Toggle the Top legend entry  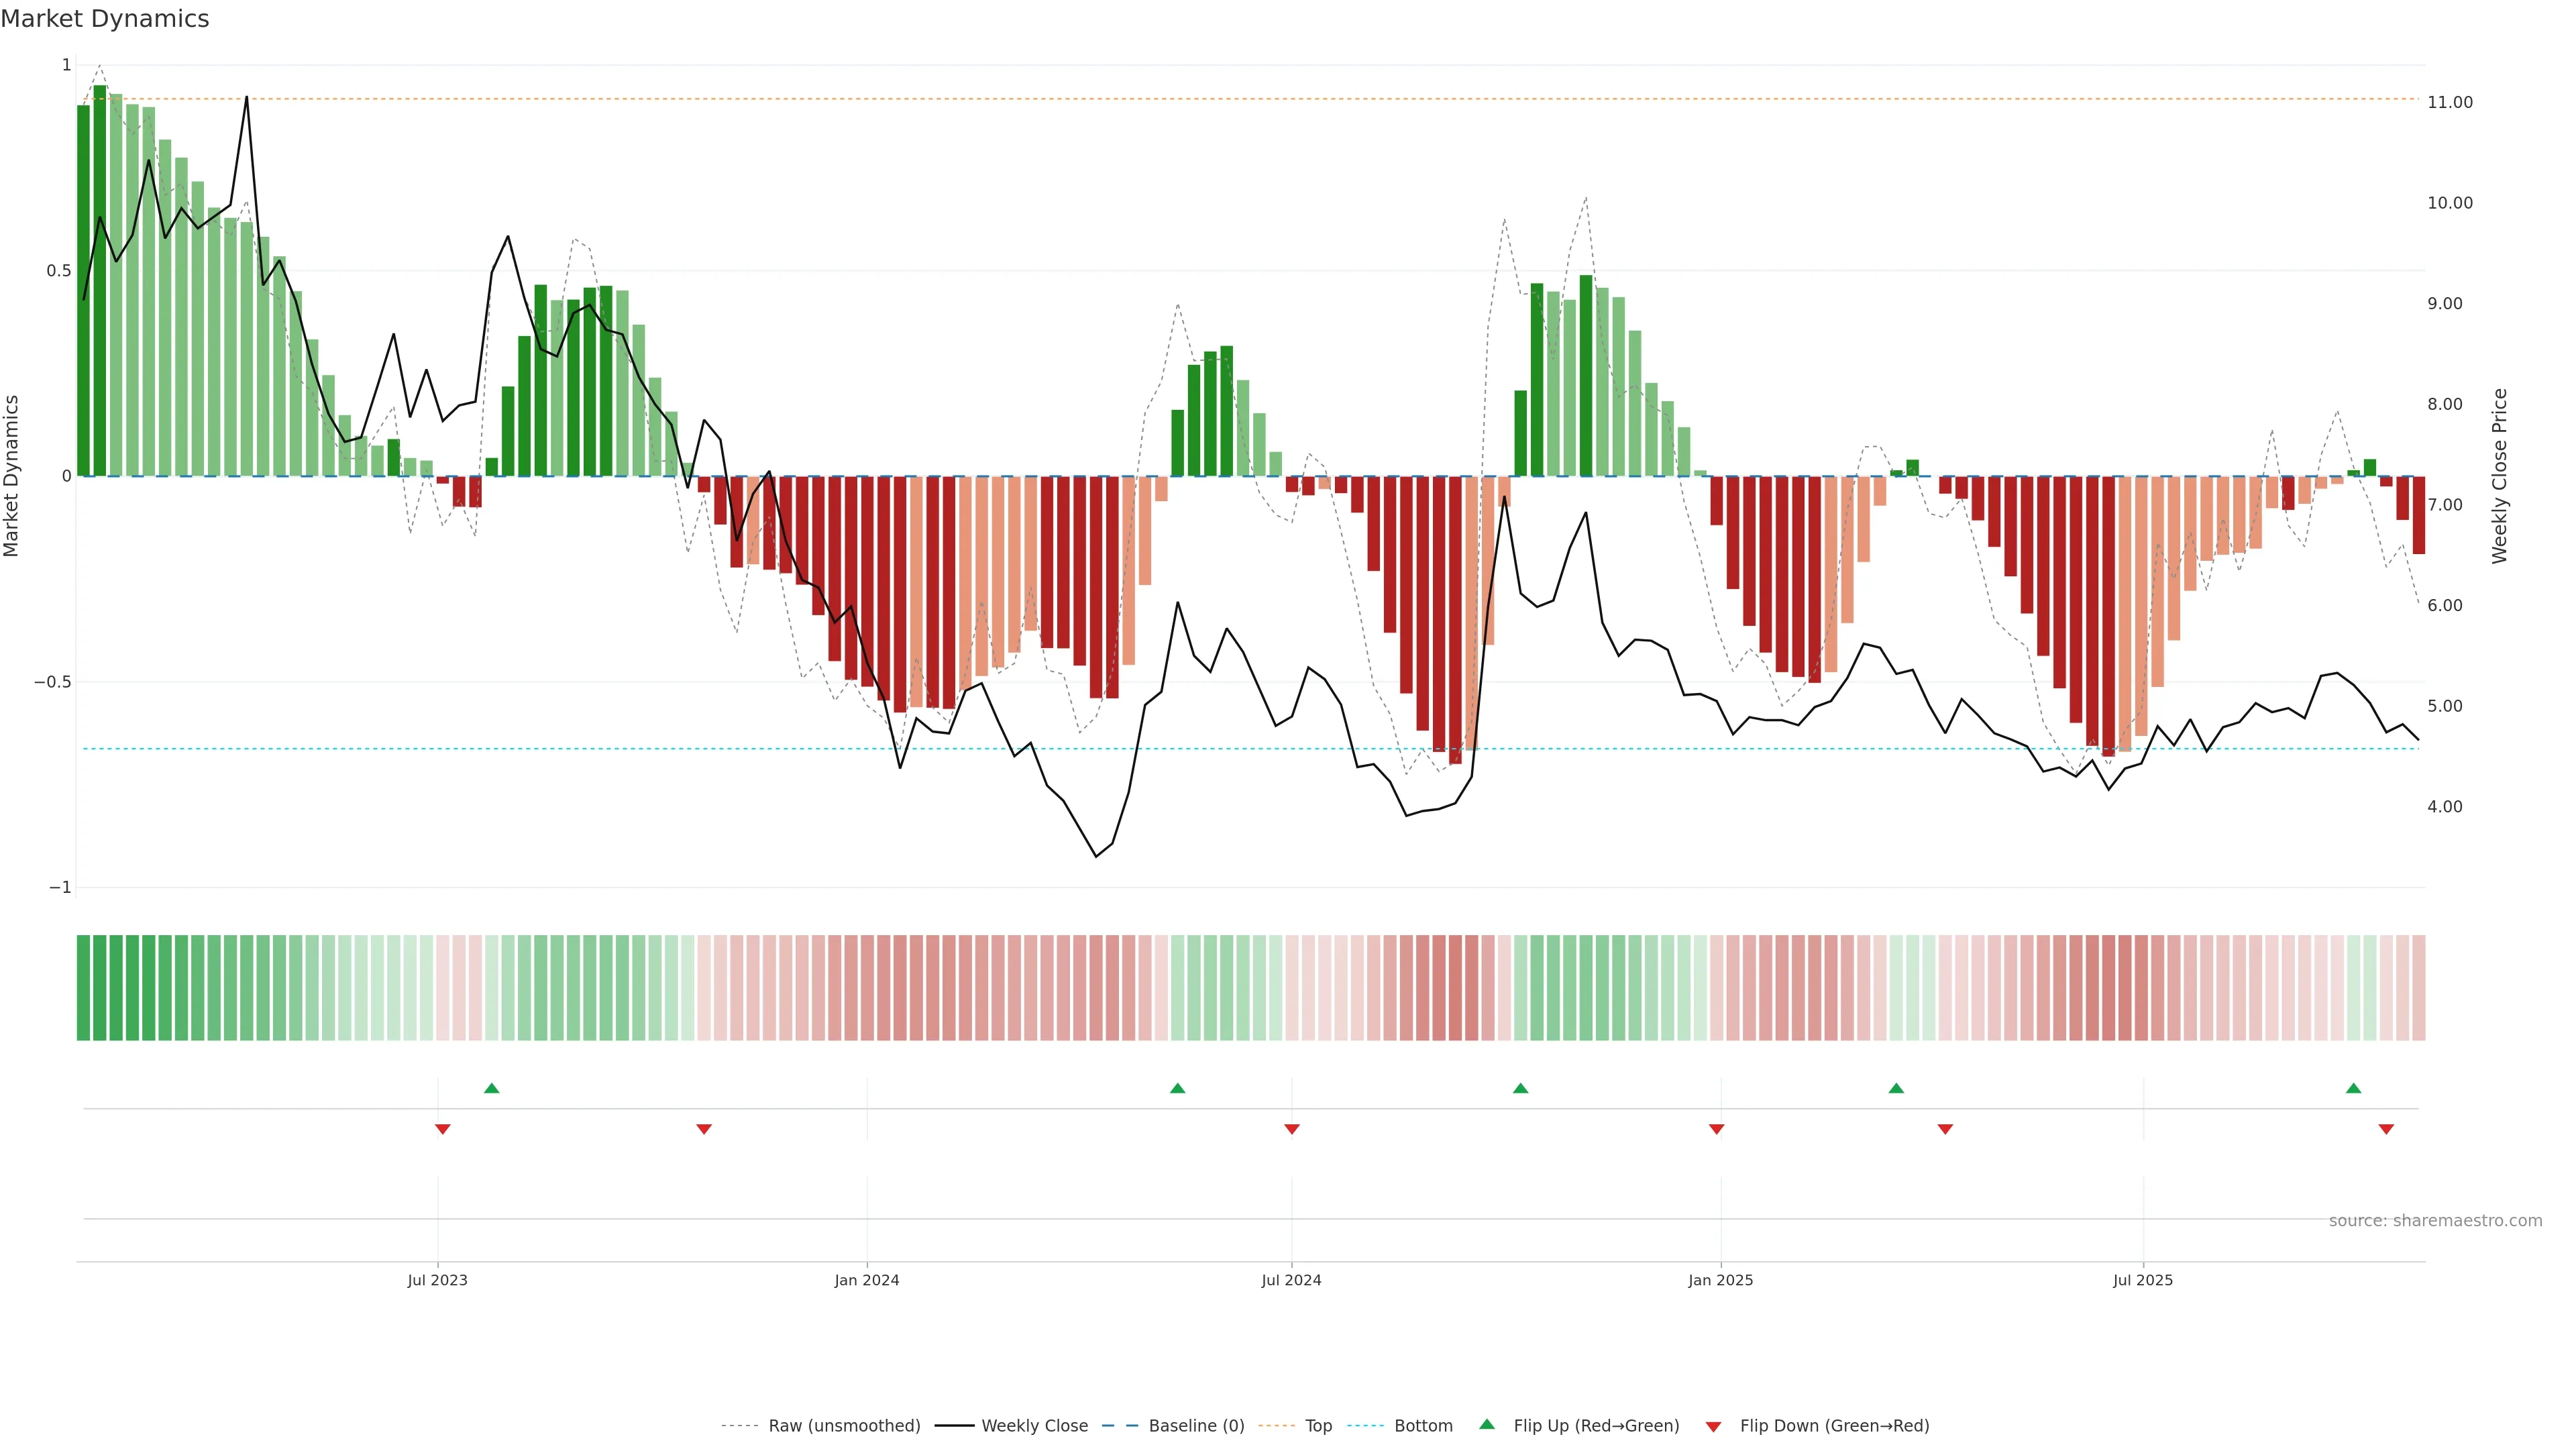[1318, 1425]
